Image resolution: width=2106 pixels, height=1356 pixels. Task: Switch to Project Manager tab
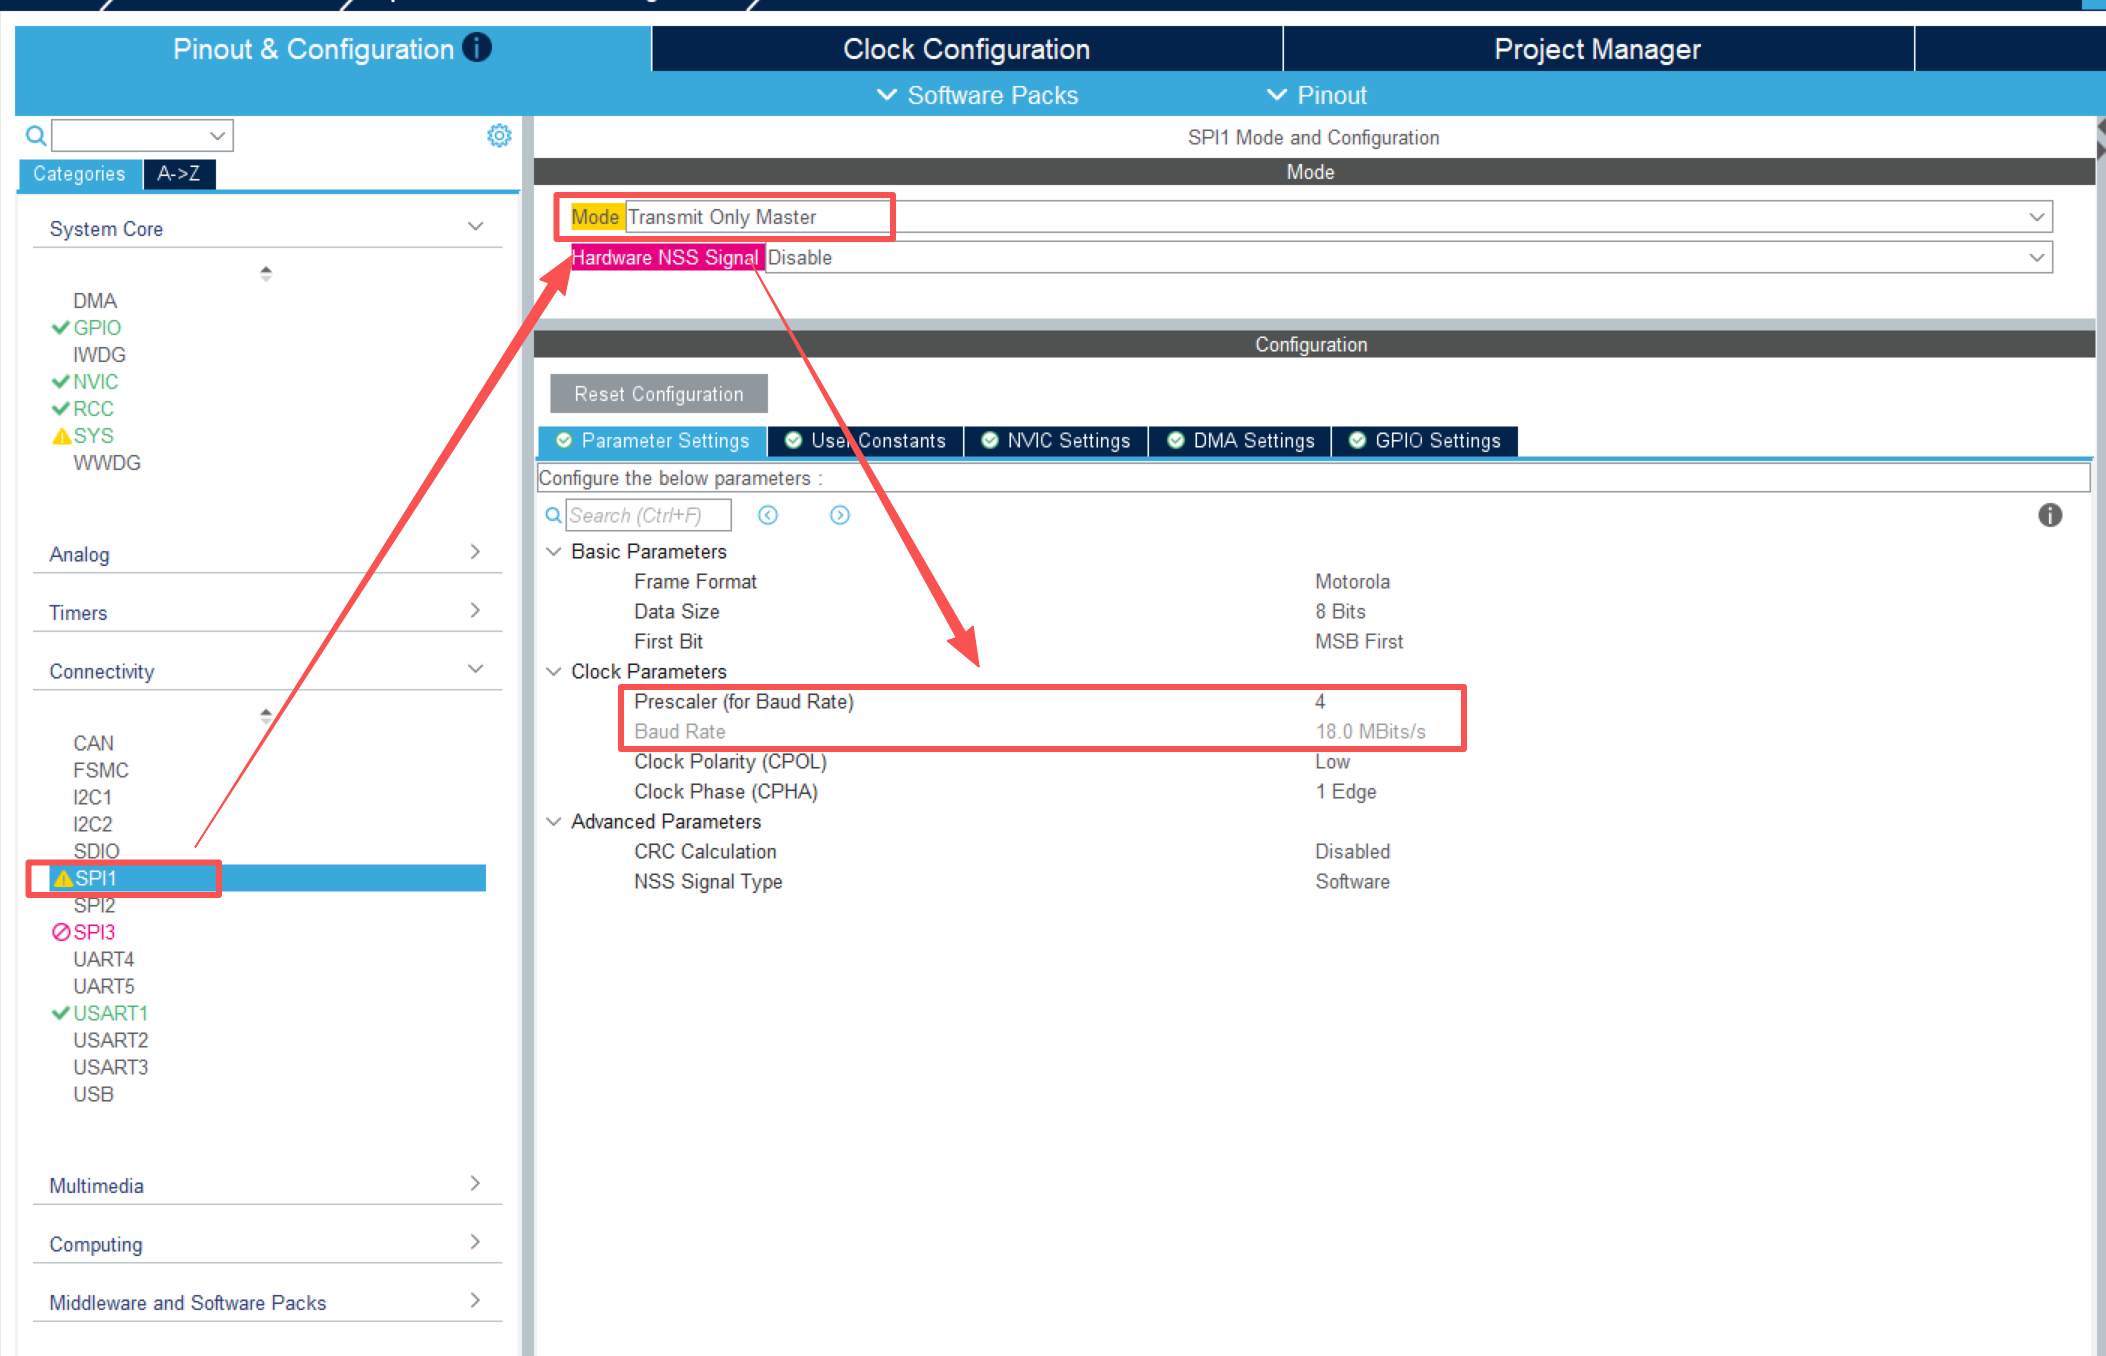click(1598, 49)
